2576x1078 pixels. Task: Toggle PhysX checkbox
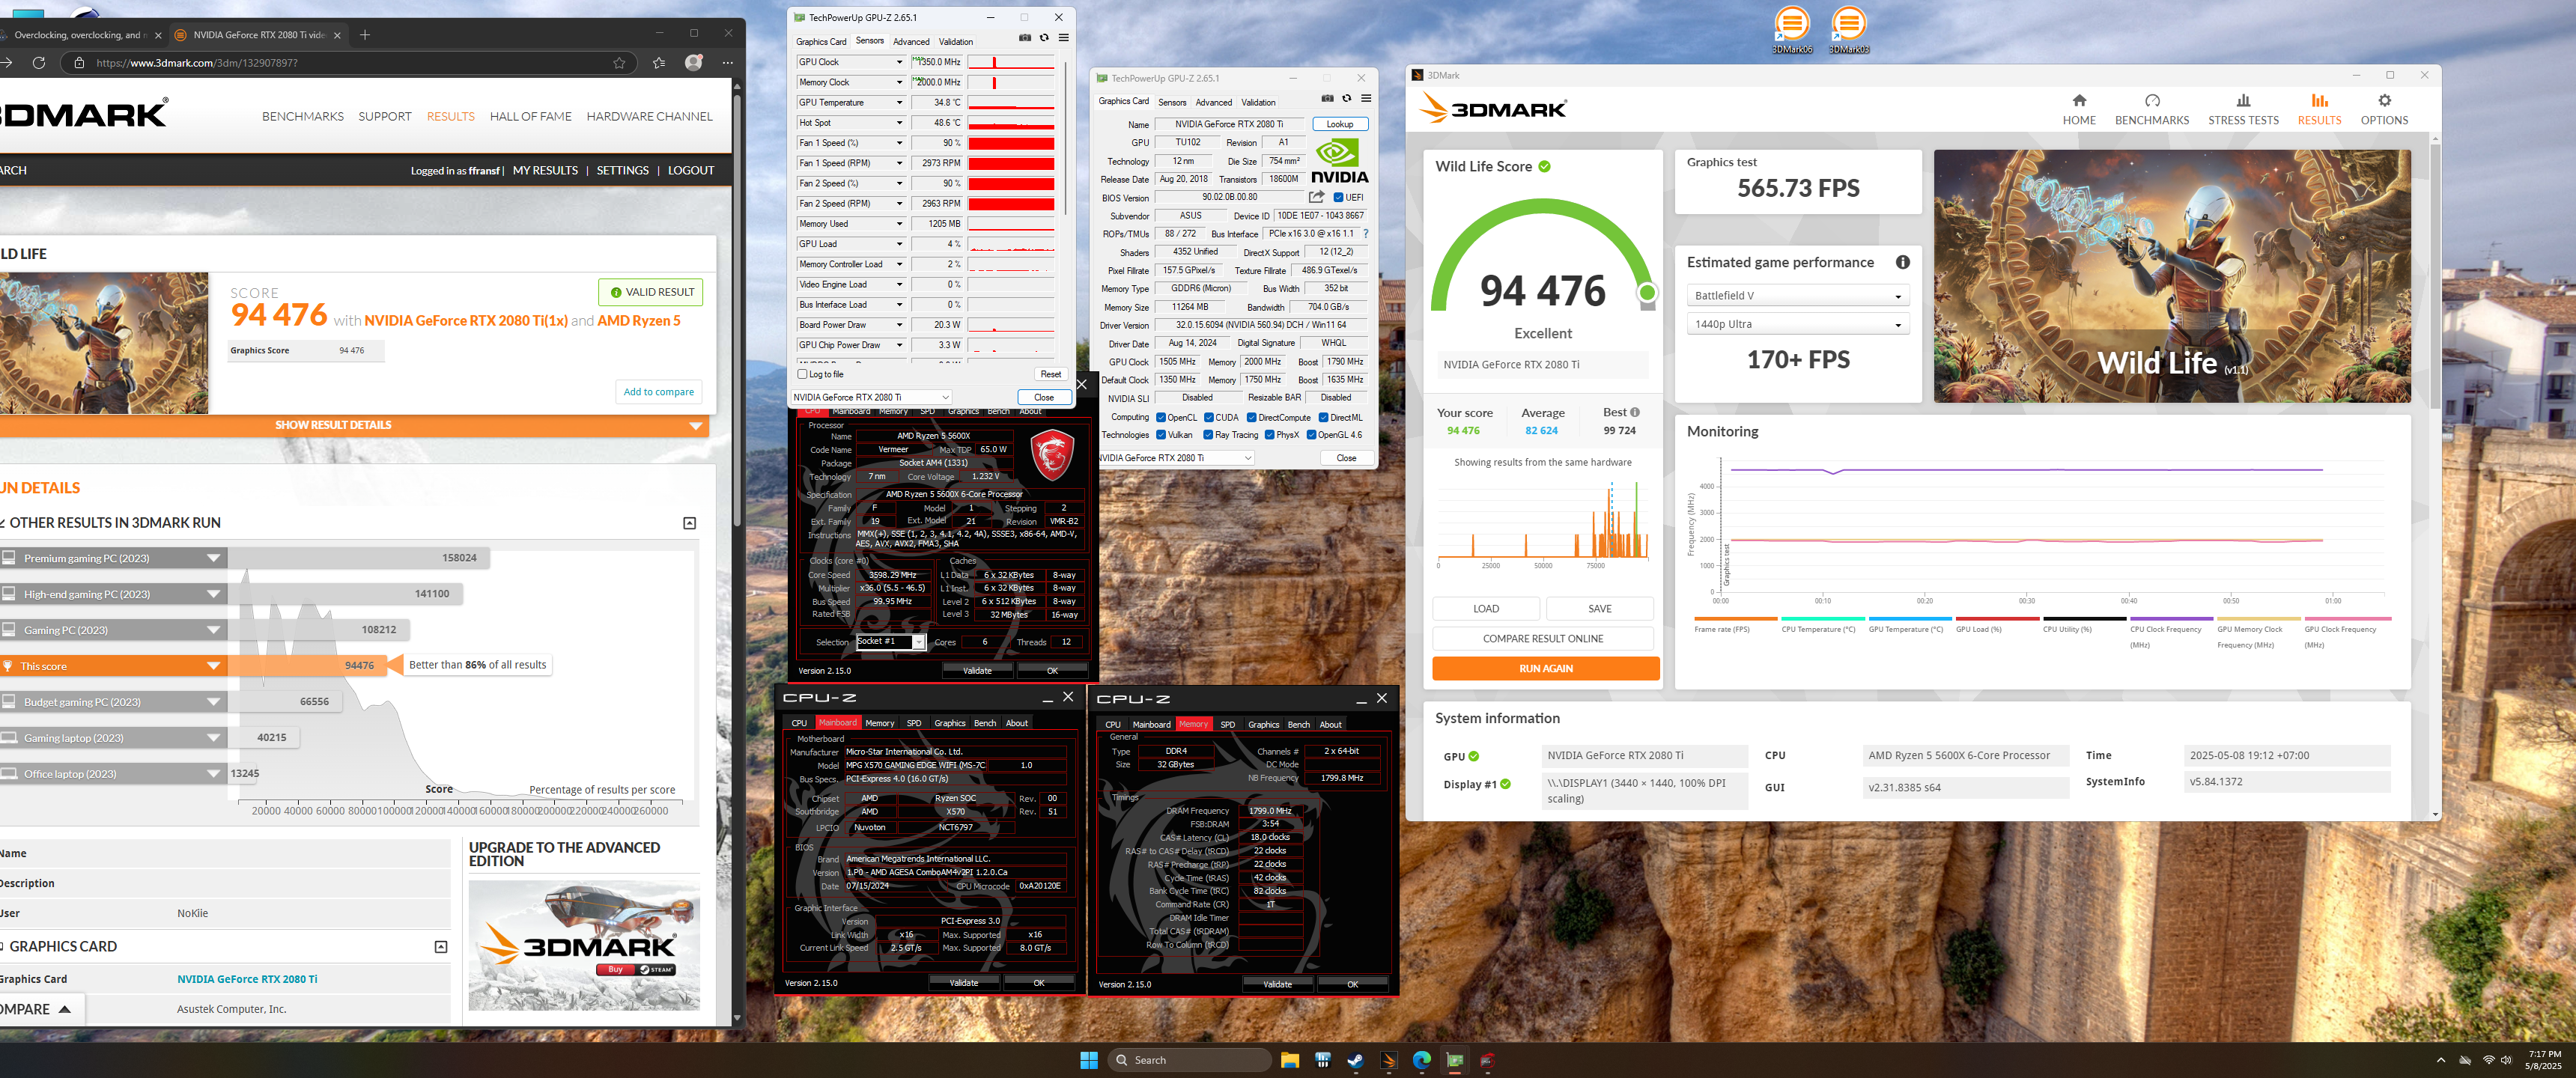click(1269, 435)
